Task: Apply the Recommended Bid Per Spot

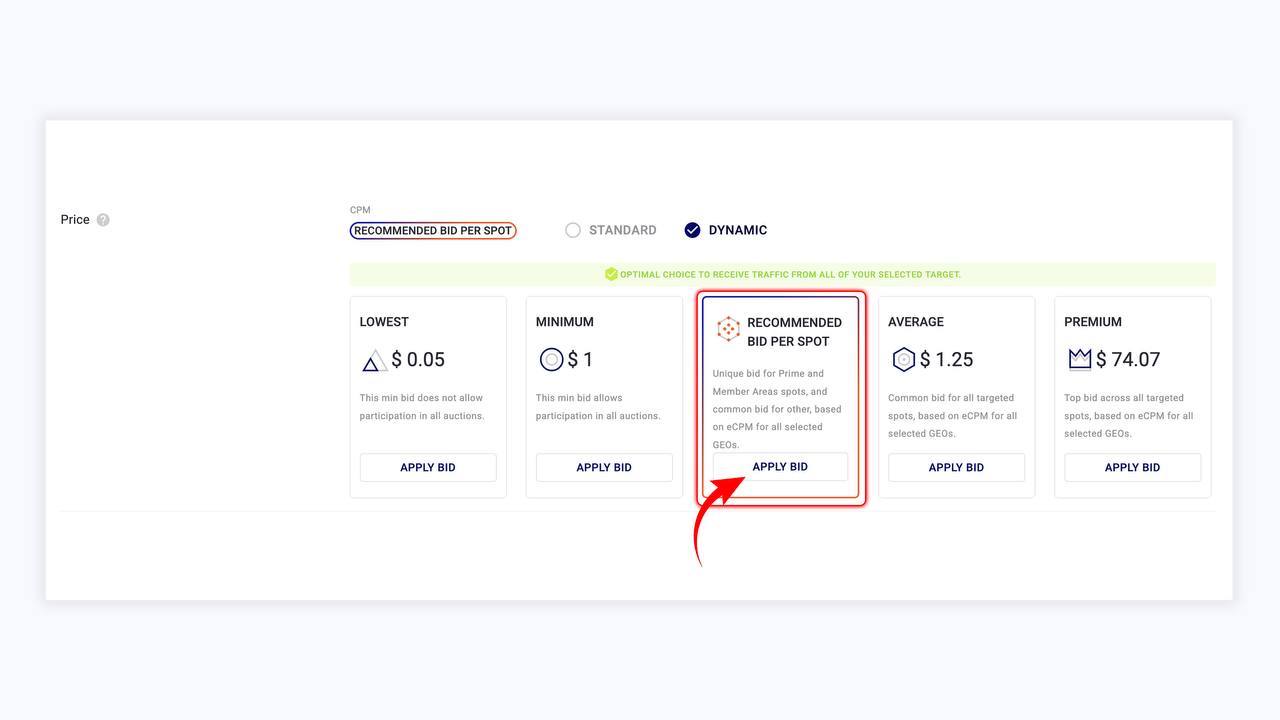Action: click(x=780, y=466)
